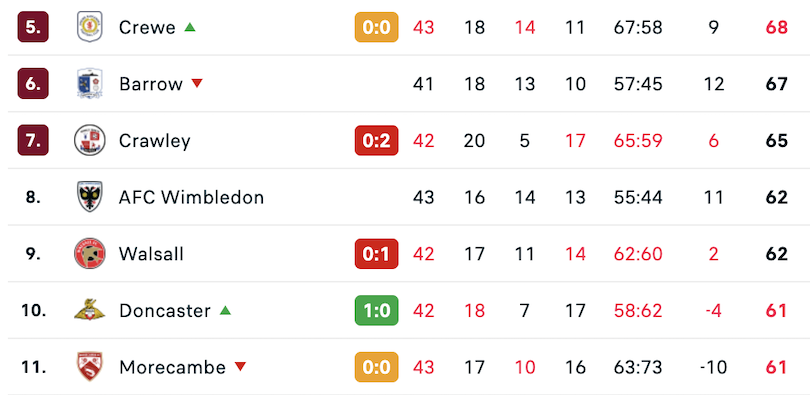Viewport: 810px width, 395px height.
Task: Open Crewe's live 0:0 score badge
Action: pos(377,27)
